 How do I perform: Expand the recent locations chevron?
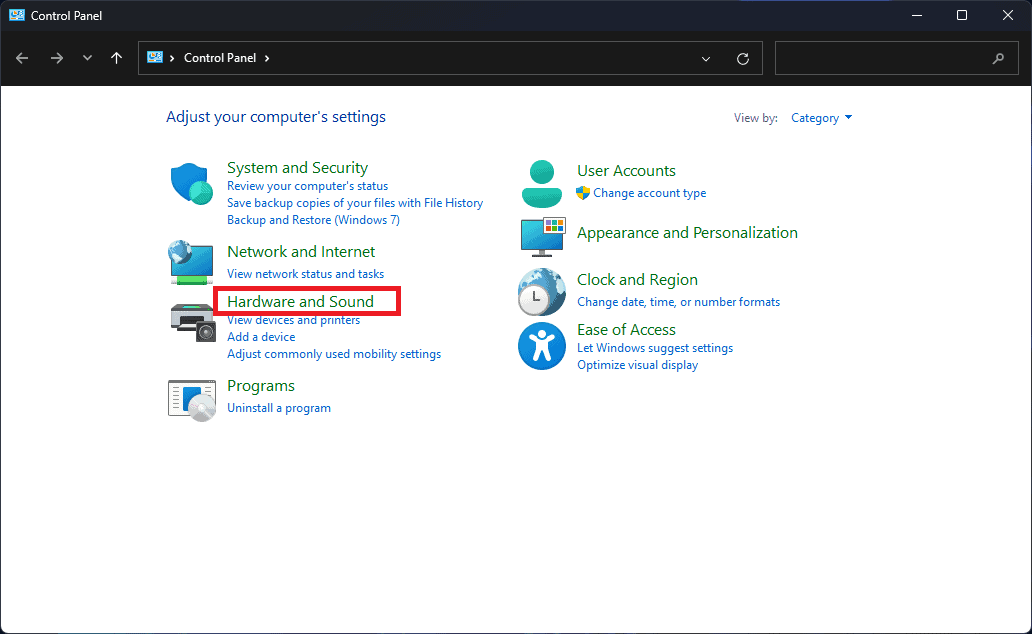point(87,58)
